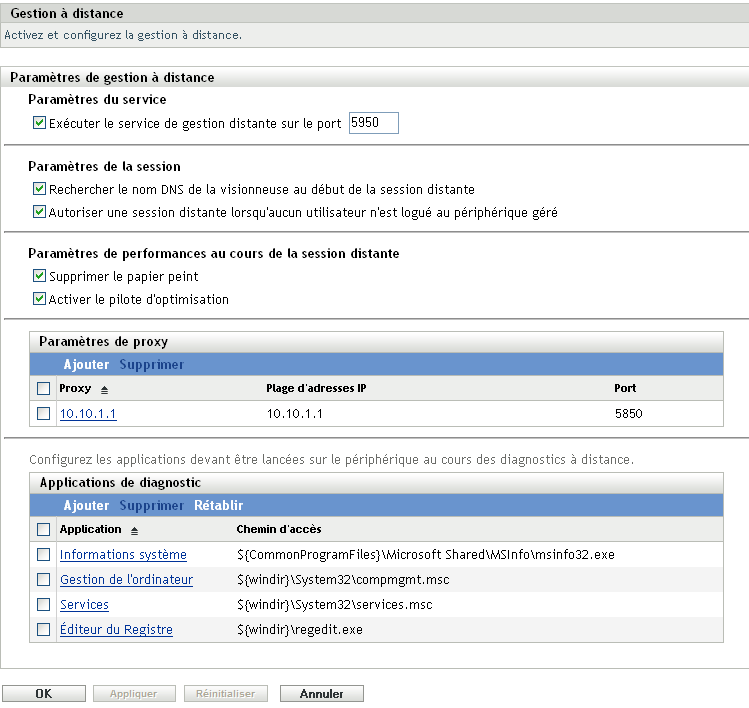749x708 pixels.
Task: Click the port field containing 5950
Action: point(374,123)
